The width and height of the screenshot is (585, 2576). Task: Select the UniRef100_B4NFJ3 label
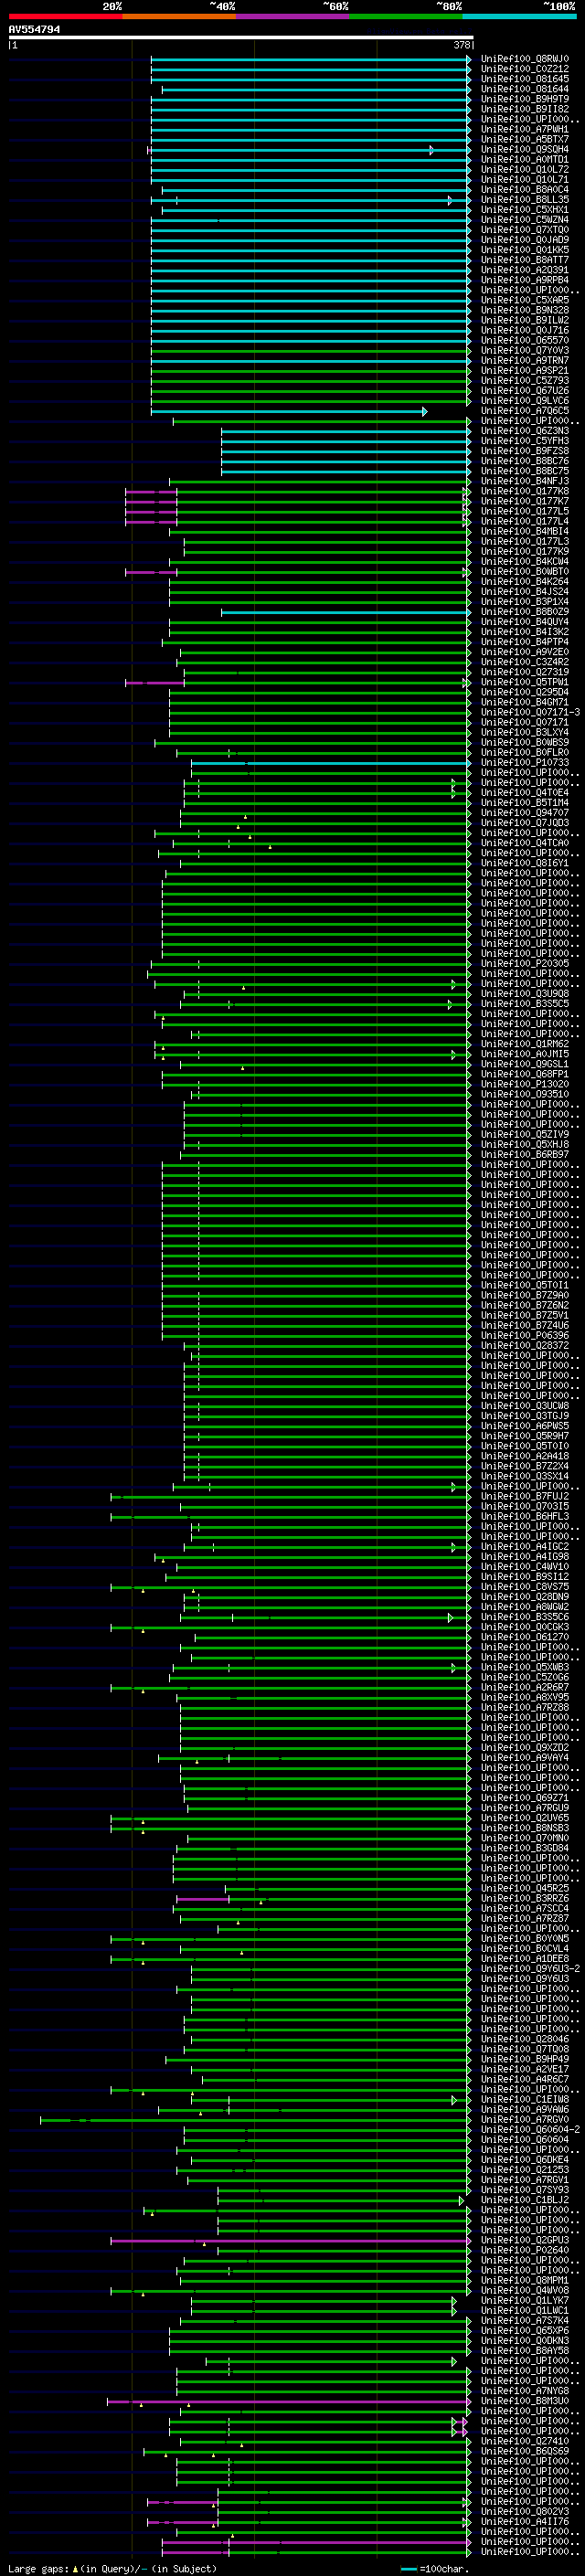[x=524, y=481]
